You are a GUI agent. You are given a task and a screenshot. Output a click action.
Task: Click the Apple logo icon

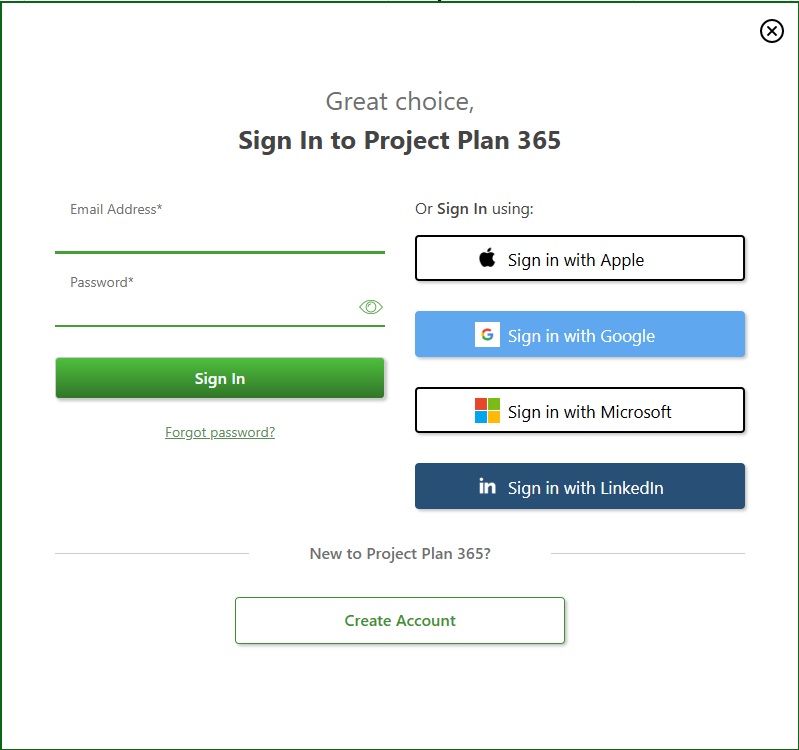pos(487,259)
